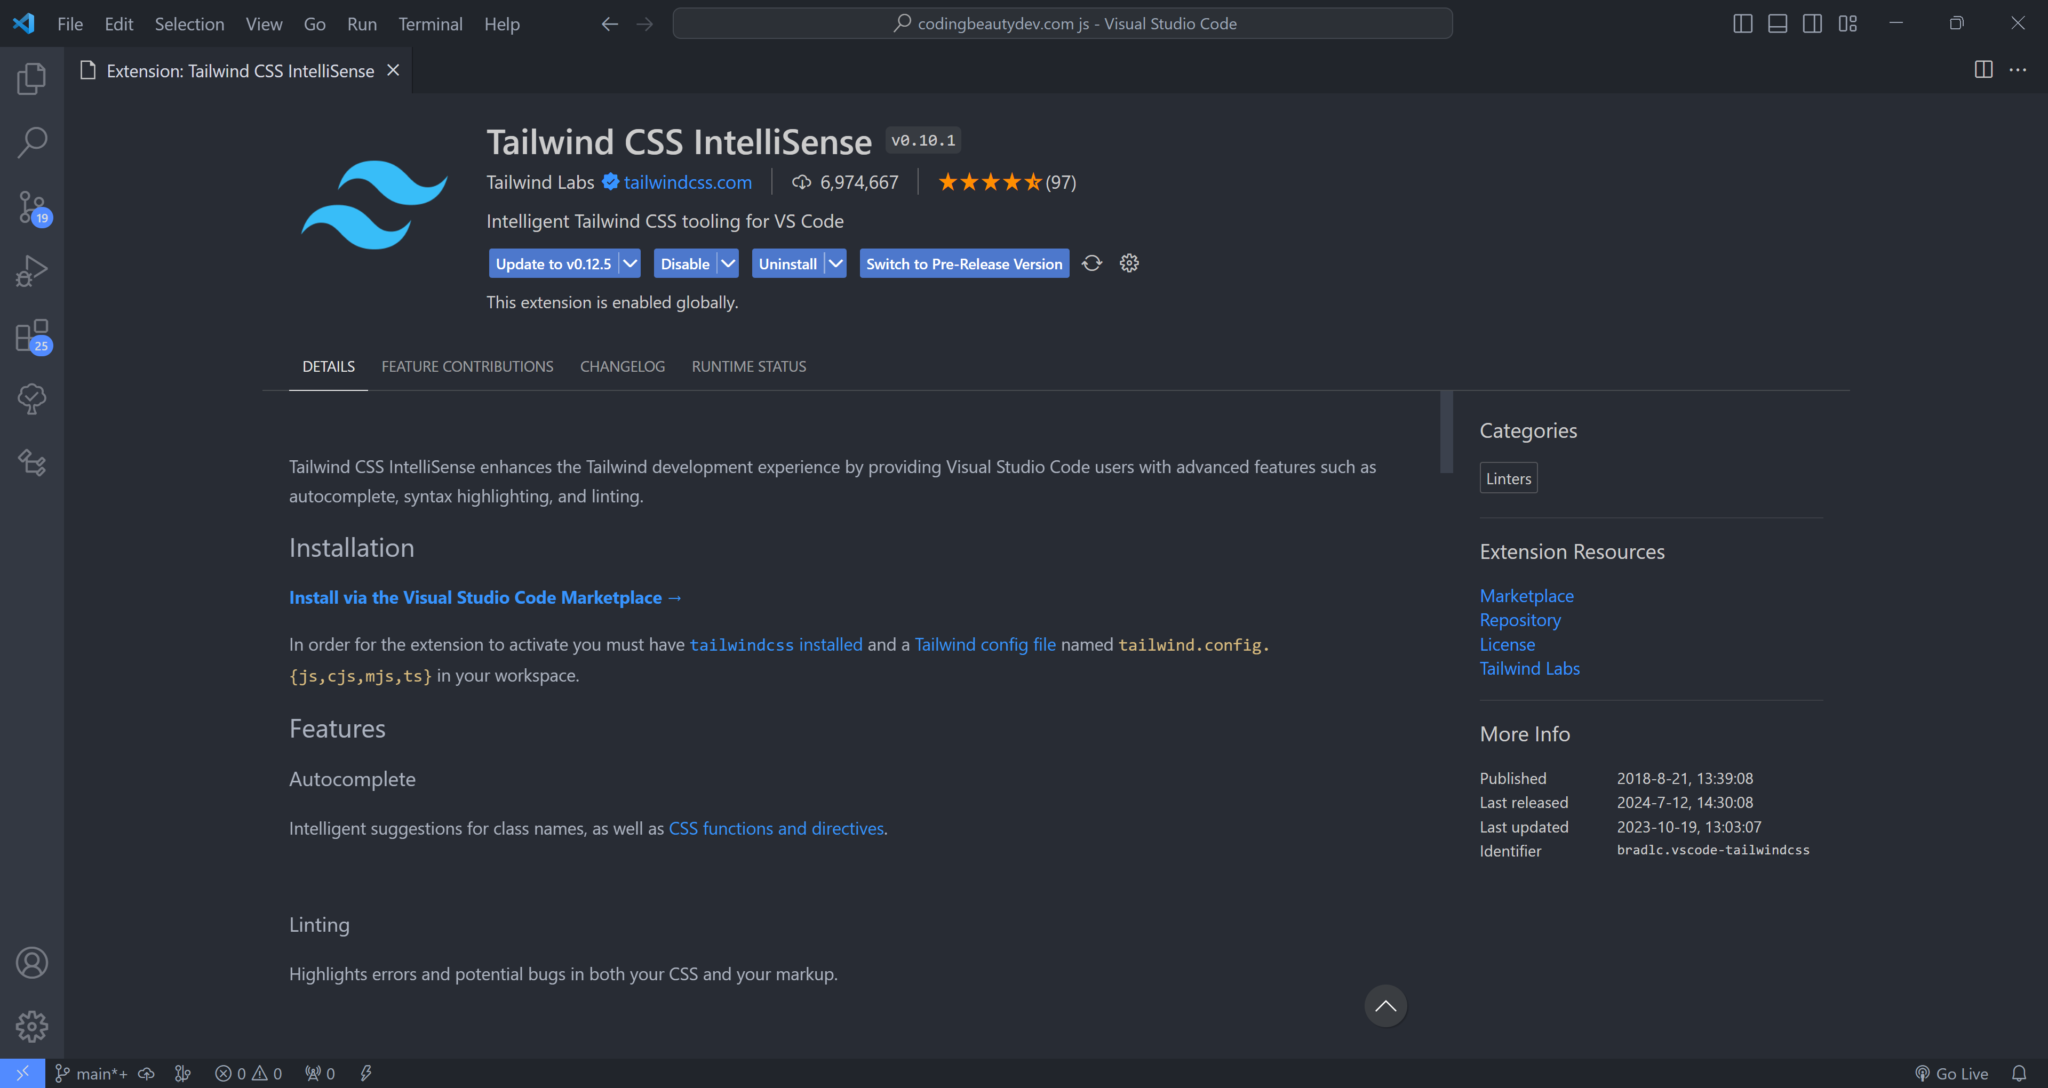This screenshot has height=1088, width=2048.
Task: Open the Search view in activity bar
Action: click(x=32, y=142)
